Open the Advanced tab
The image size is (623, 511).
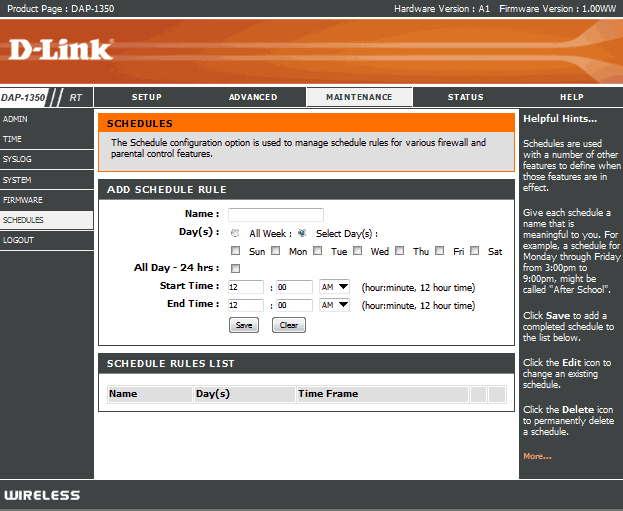253,97
